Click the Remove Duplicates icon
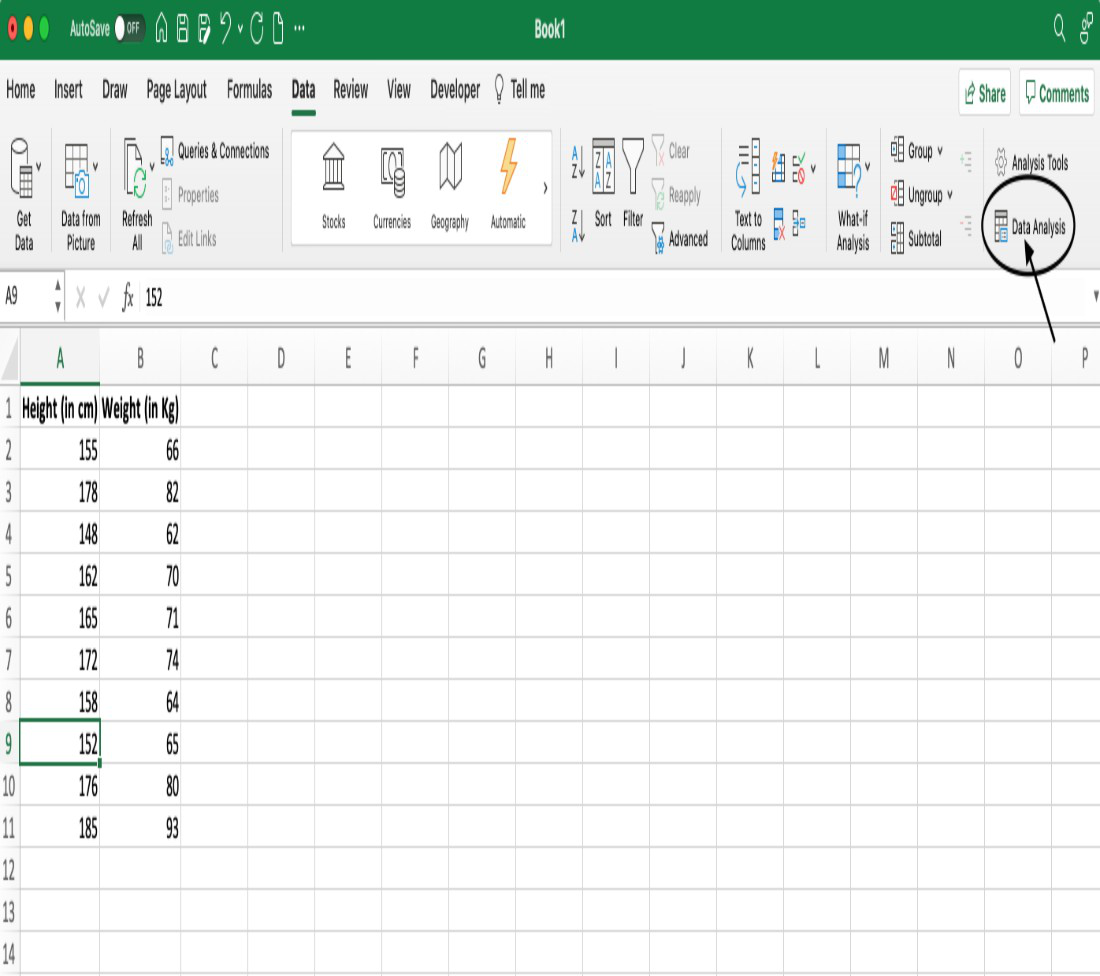Screen dimensions: 1100x976 [x=779, y=224]
